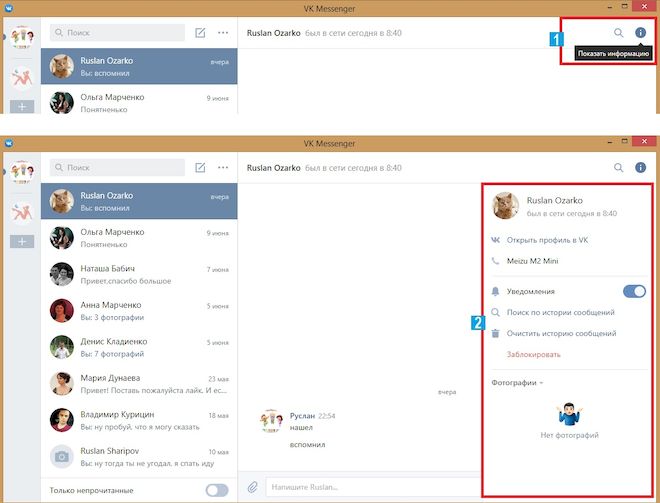Screen dimensions: 660x503
Task: Click the Поиск search field in the upper window
Action: click(117, 32)
